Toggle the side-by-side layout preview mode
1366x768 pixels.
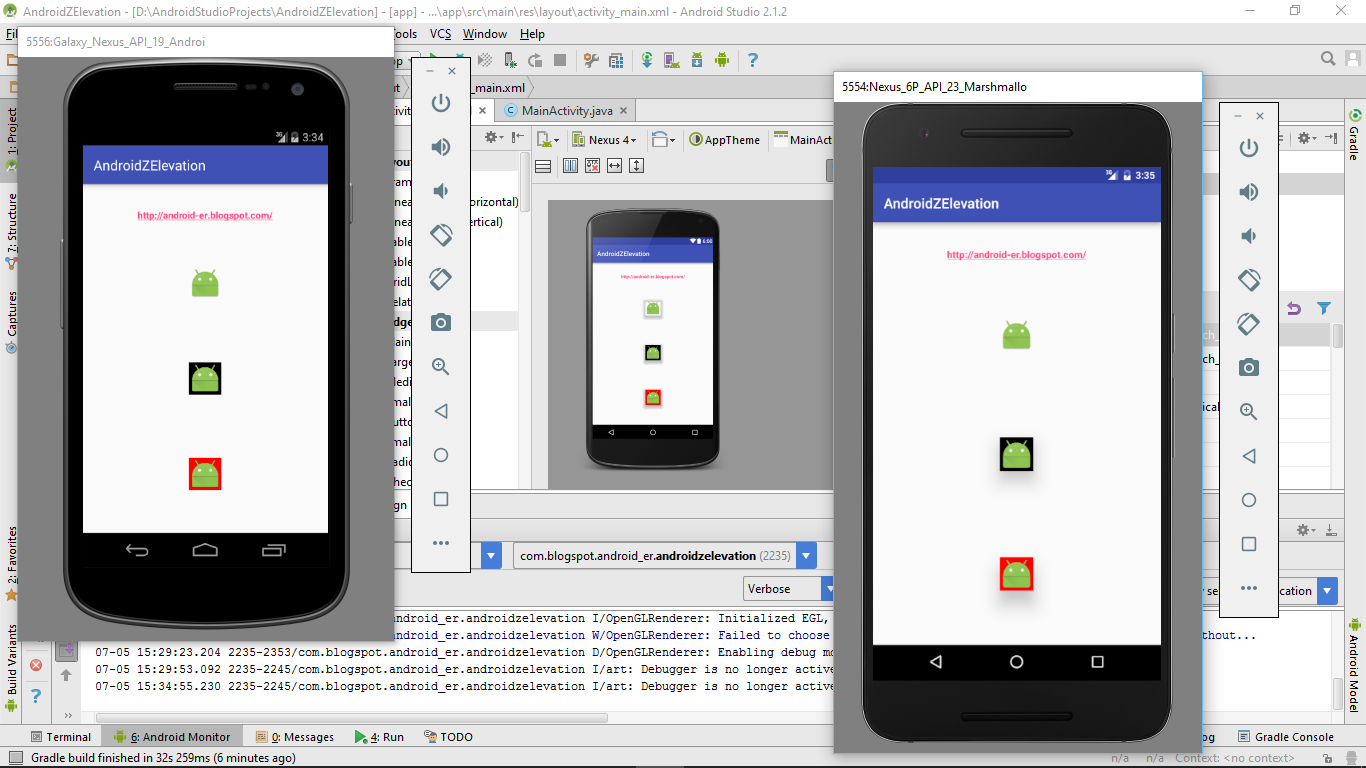pyautogui.click(x=569, y=166)
